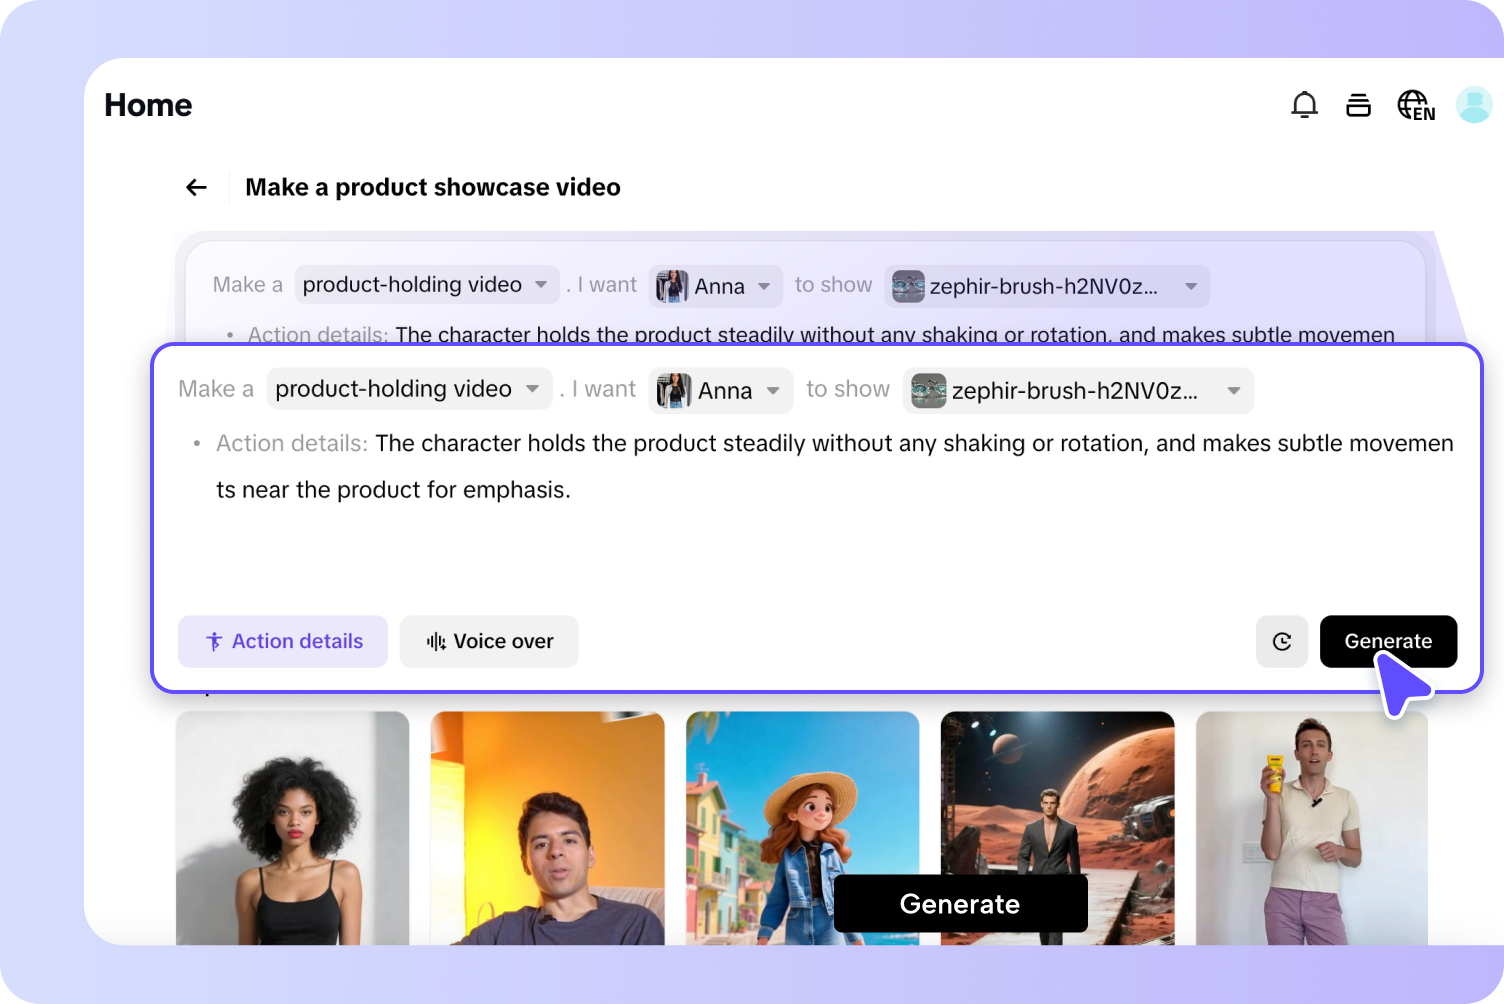Select the man holding yellow product thumbnail
Screen dimensions: 1504x1004
(1312, 828)
